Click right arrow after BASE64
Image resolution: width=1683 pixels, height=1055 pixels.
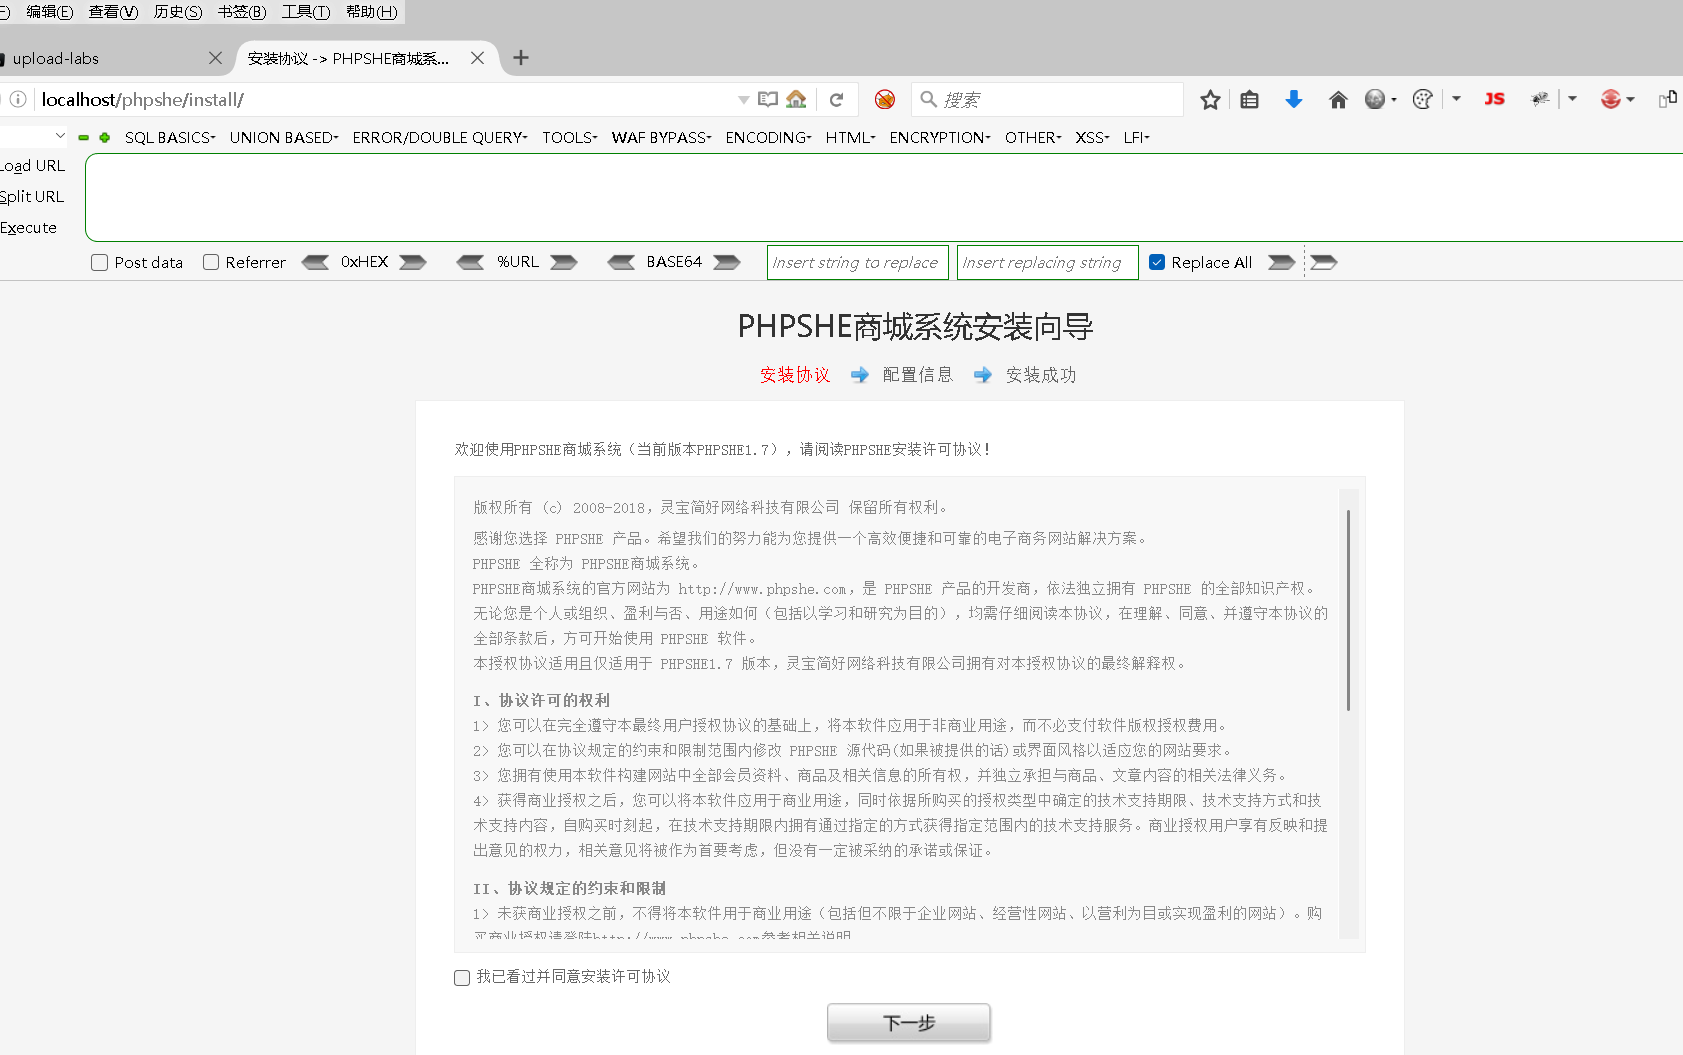[727, 262]
